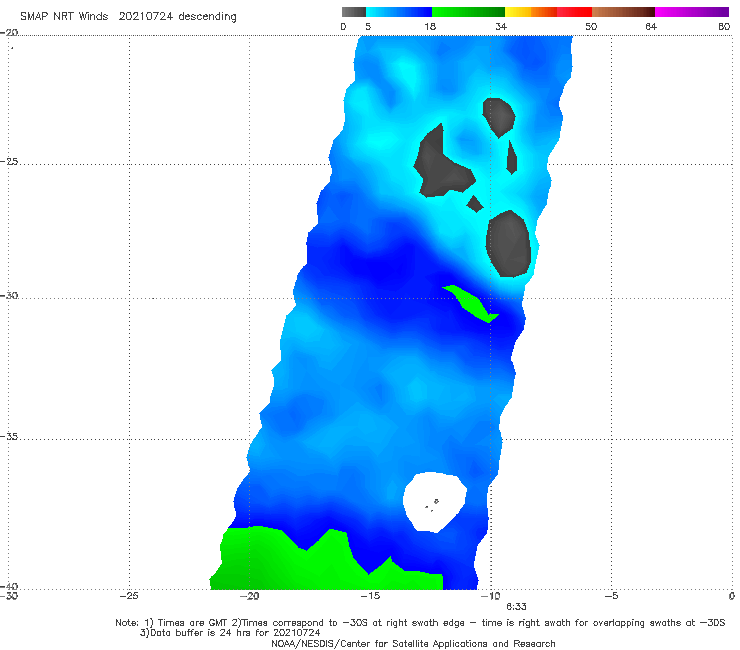740x650 pixels.
Task: Click the -25 latitude axis label
Action: click(x=9, y=161)
